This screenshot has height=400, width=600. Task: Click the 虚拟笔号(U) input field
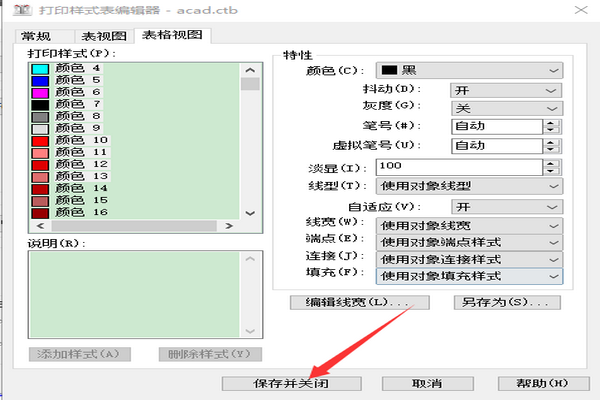tap(497, 146)
